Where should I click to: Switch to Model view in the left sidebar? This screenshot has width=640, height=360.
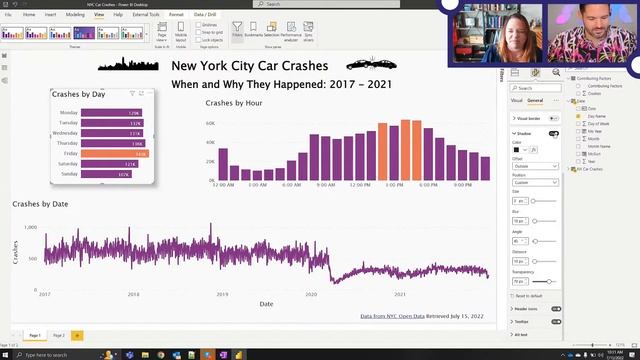click(4, 80)
